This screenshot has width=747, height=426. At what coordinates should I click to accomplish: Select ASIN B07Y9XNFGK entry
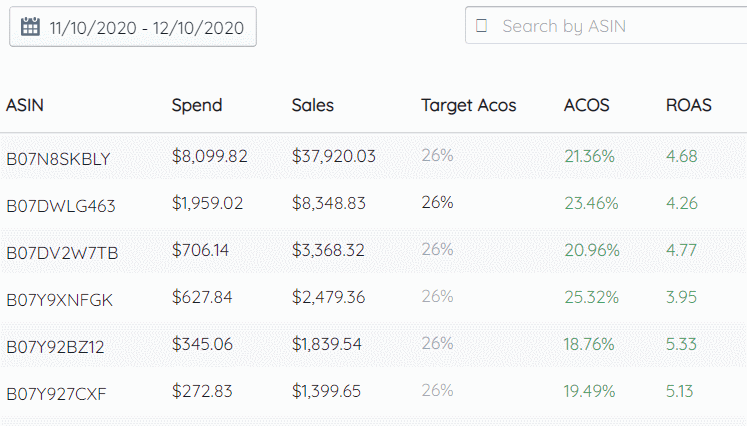60,300
